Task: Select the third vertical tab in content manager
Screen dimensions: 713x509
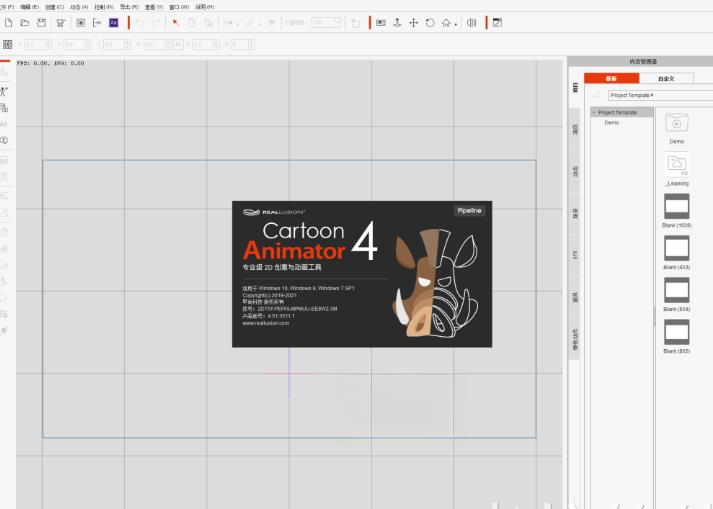Action: [x=575, y=171]
